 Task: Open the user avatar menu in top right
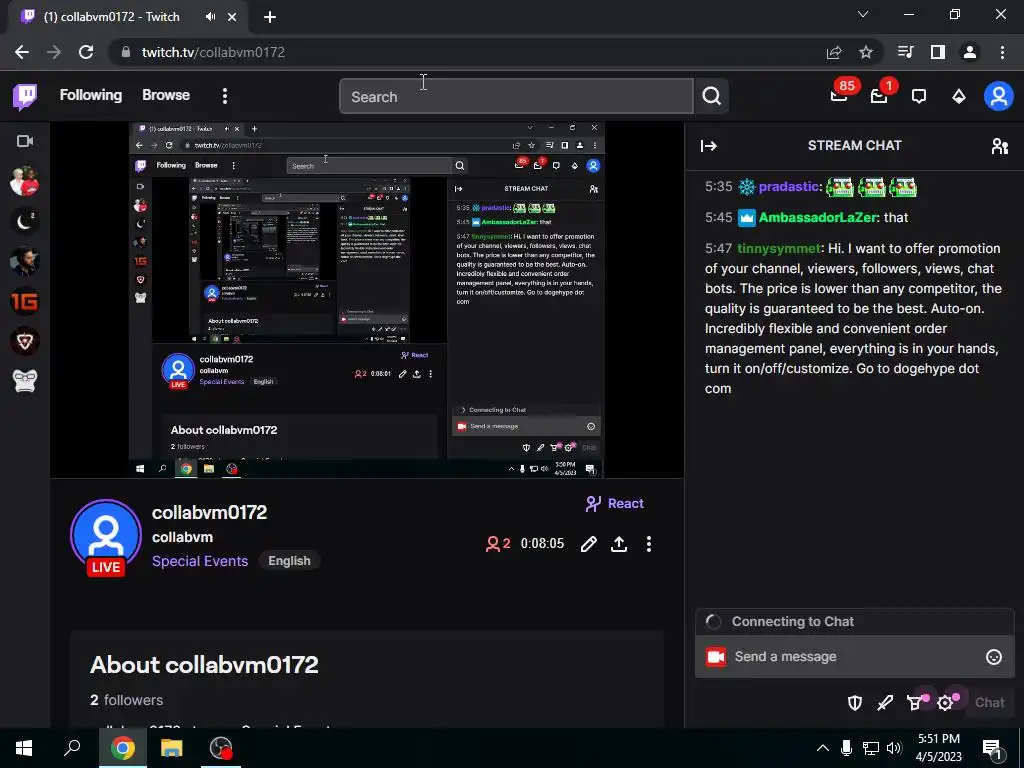click(999, 97)
